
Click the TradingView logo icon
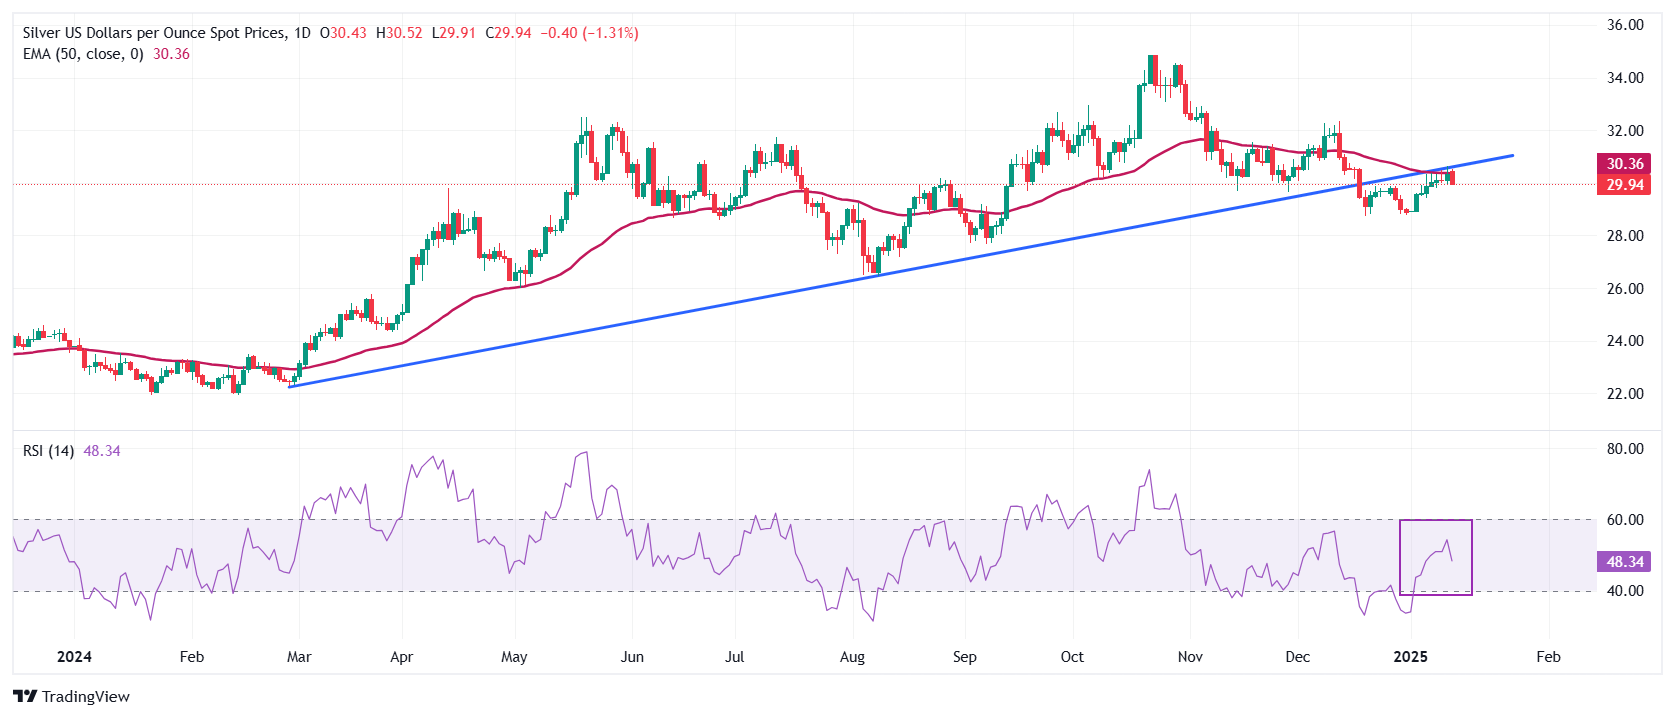[x=25, y=697]
